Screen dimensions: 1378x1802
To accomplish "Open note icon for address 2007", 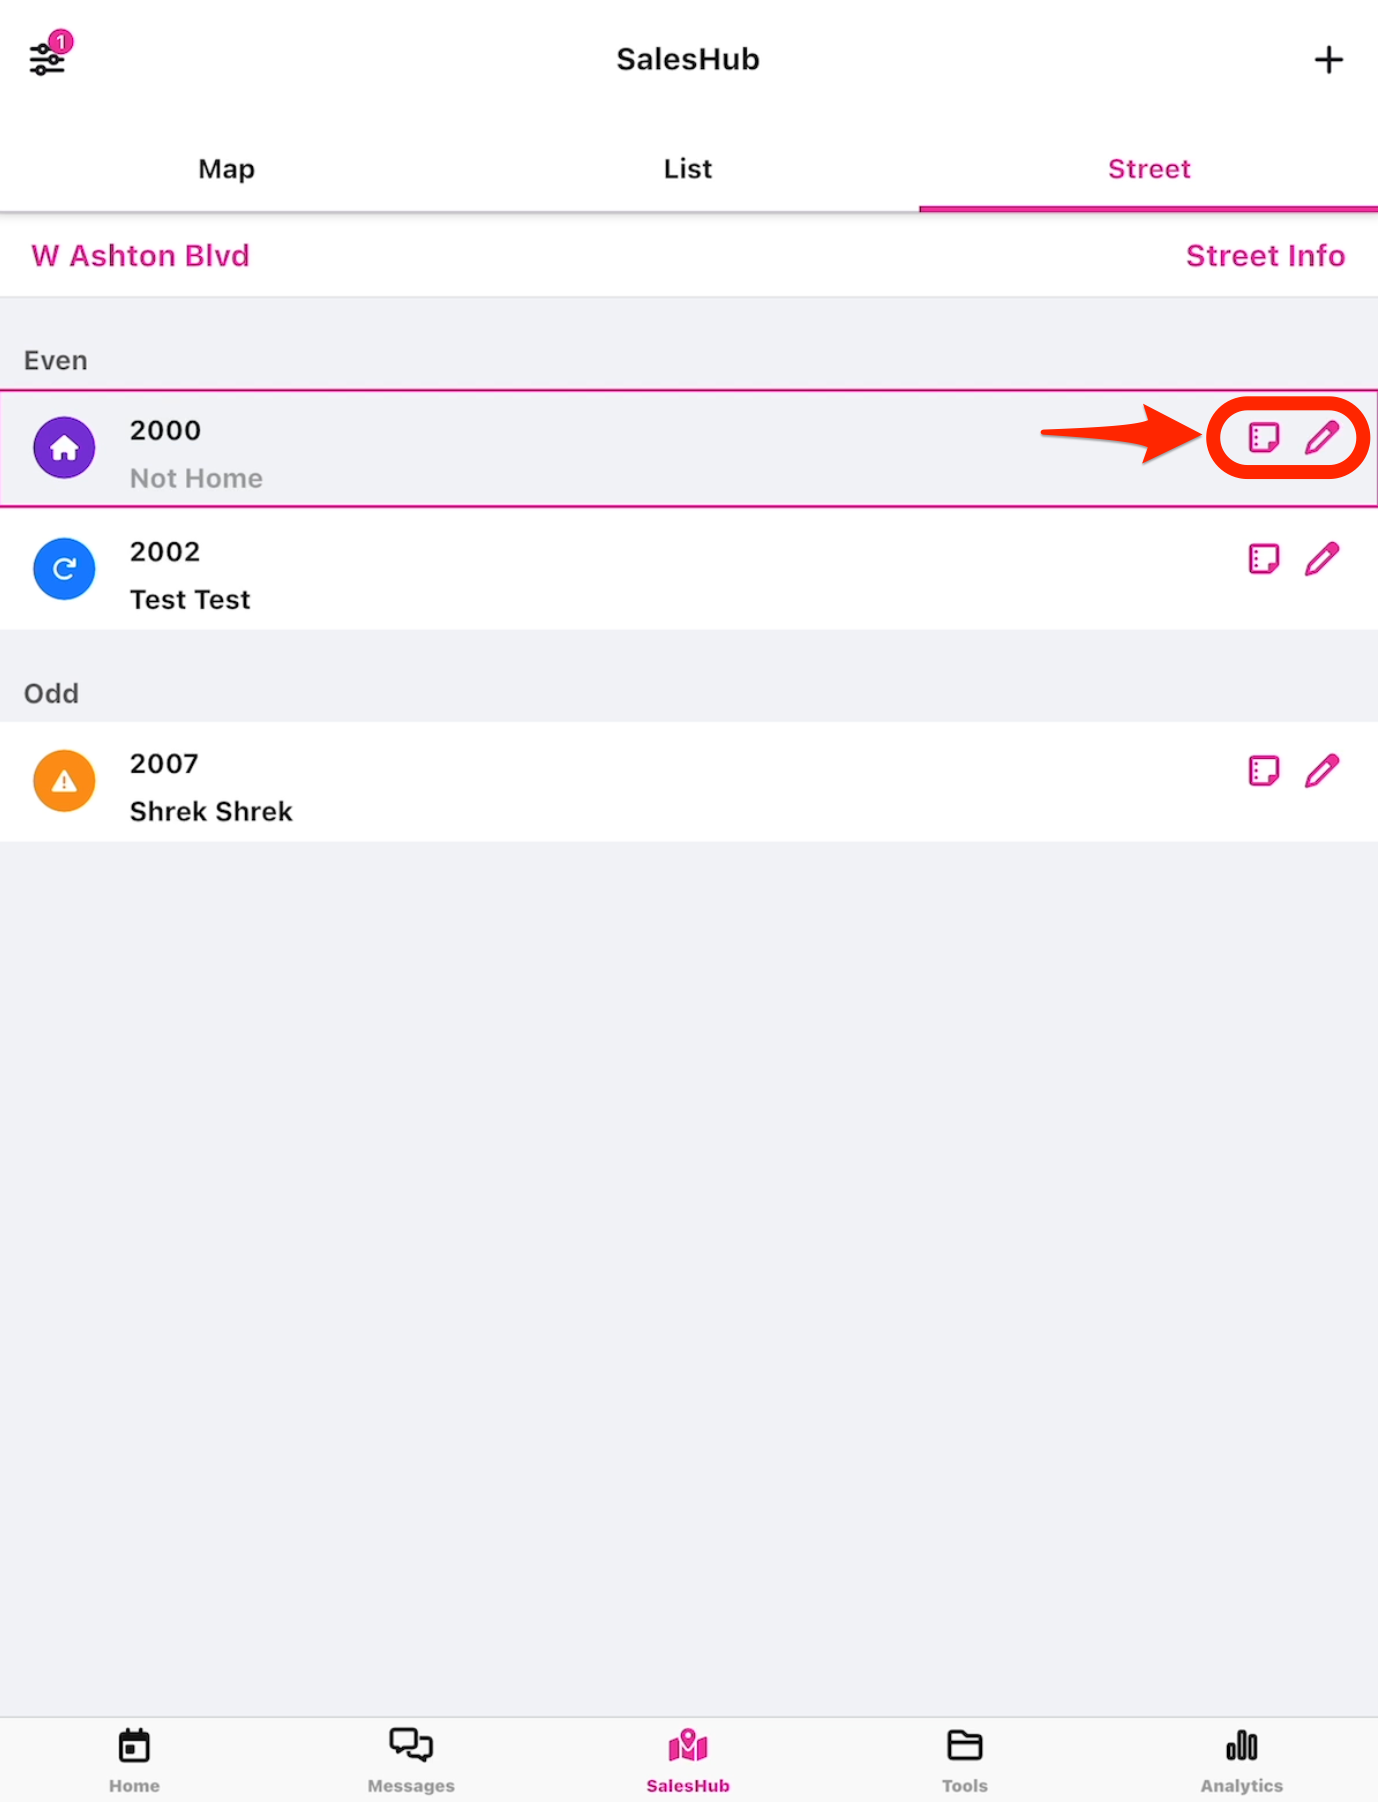I will tap(1264, 771).
